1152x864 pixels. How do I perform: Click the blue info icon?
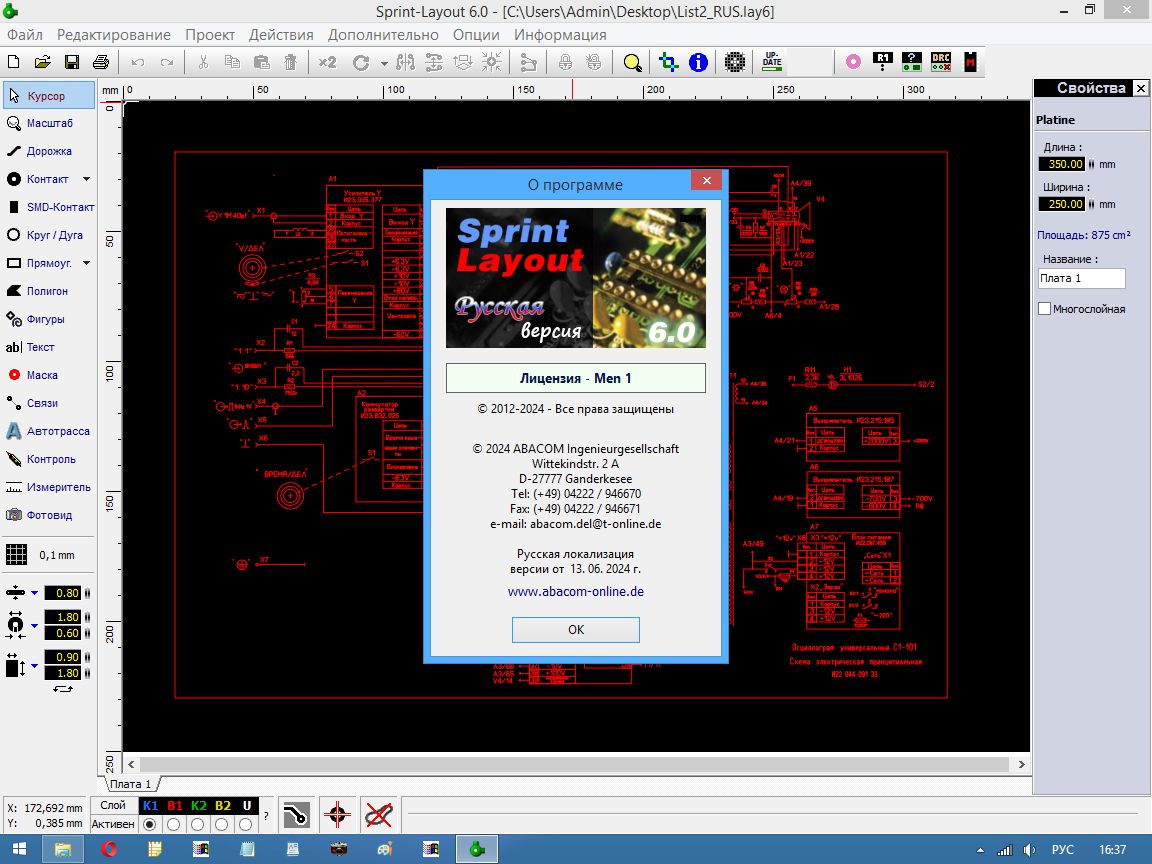[698, 62]
